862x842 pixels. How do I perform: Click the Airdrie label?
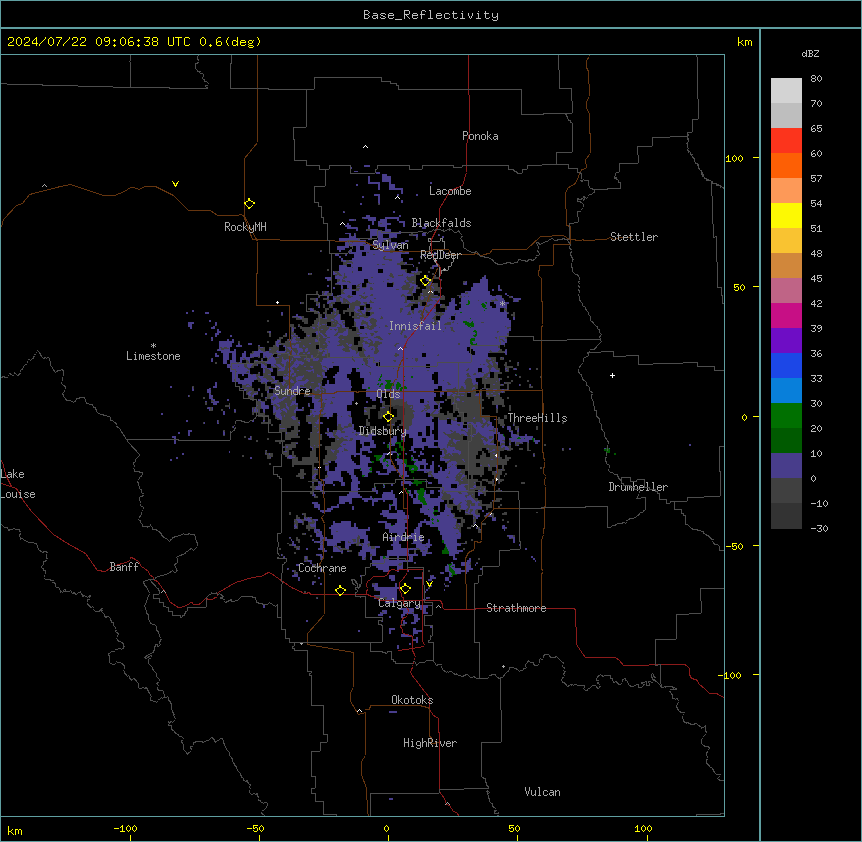[403, 537]
